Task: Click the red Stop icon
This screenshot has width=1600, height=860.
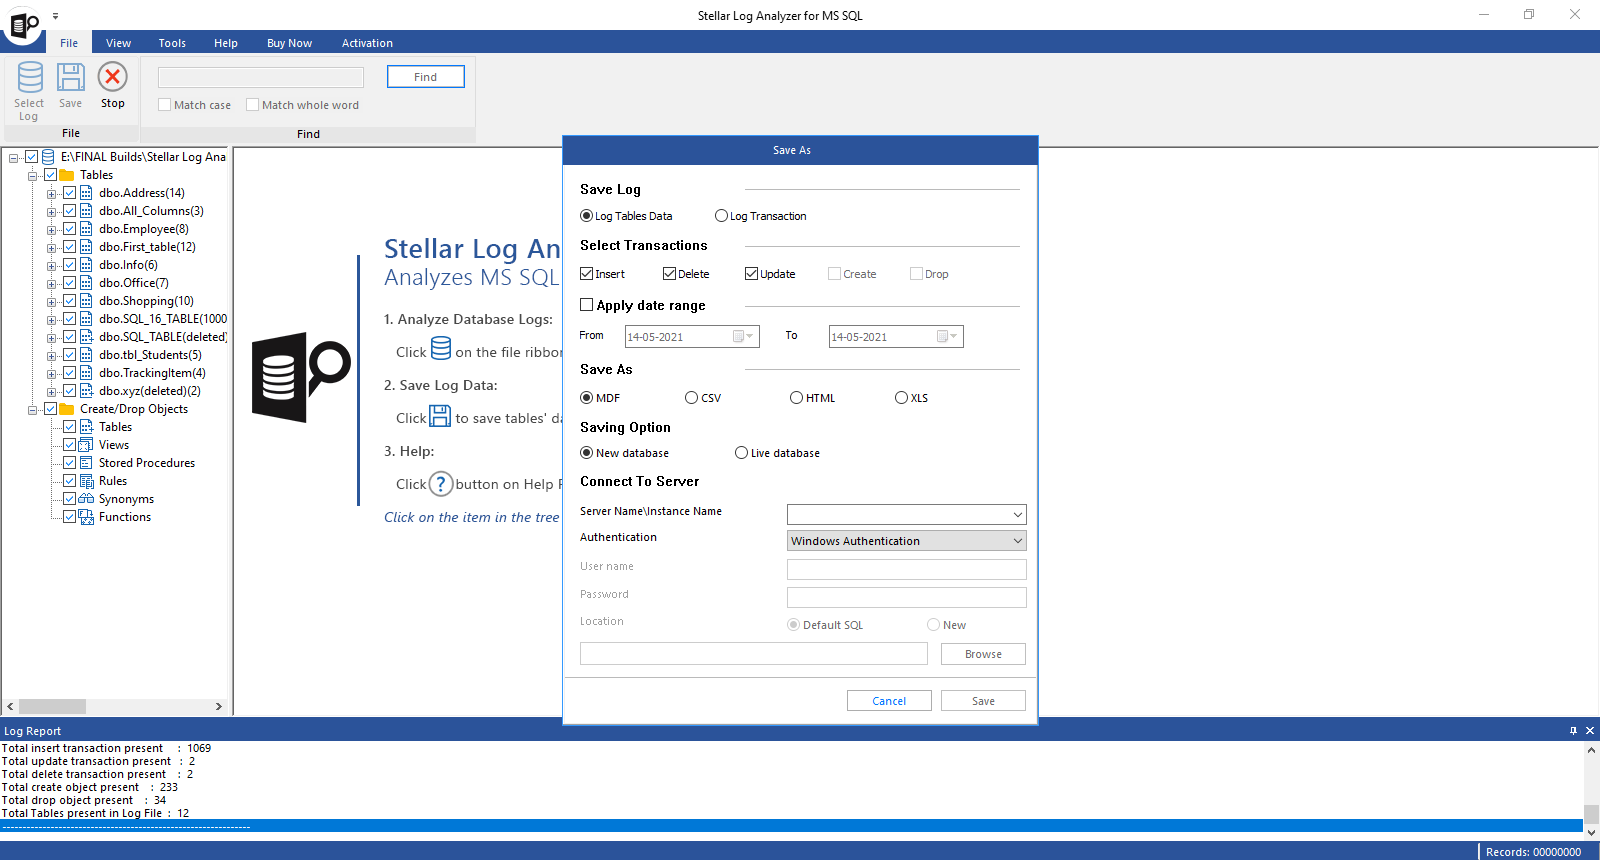Action: coord(112,77)
